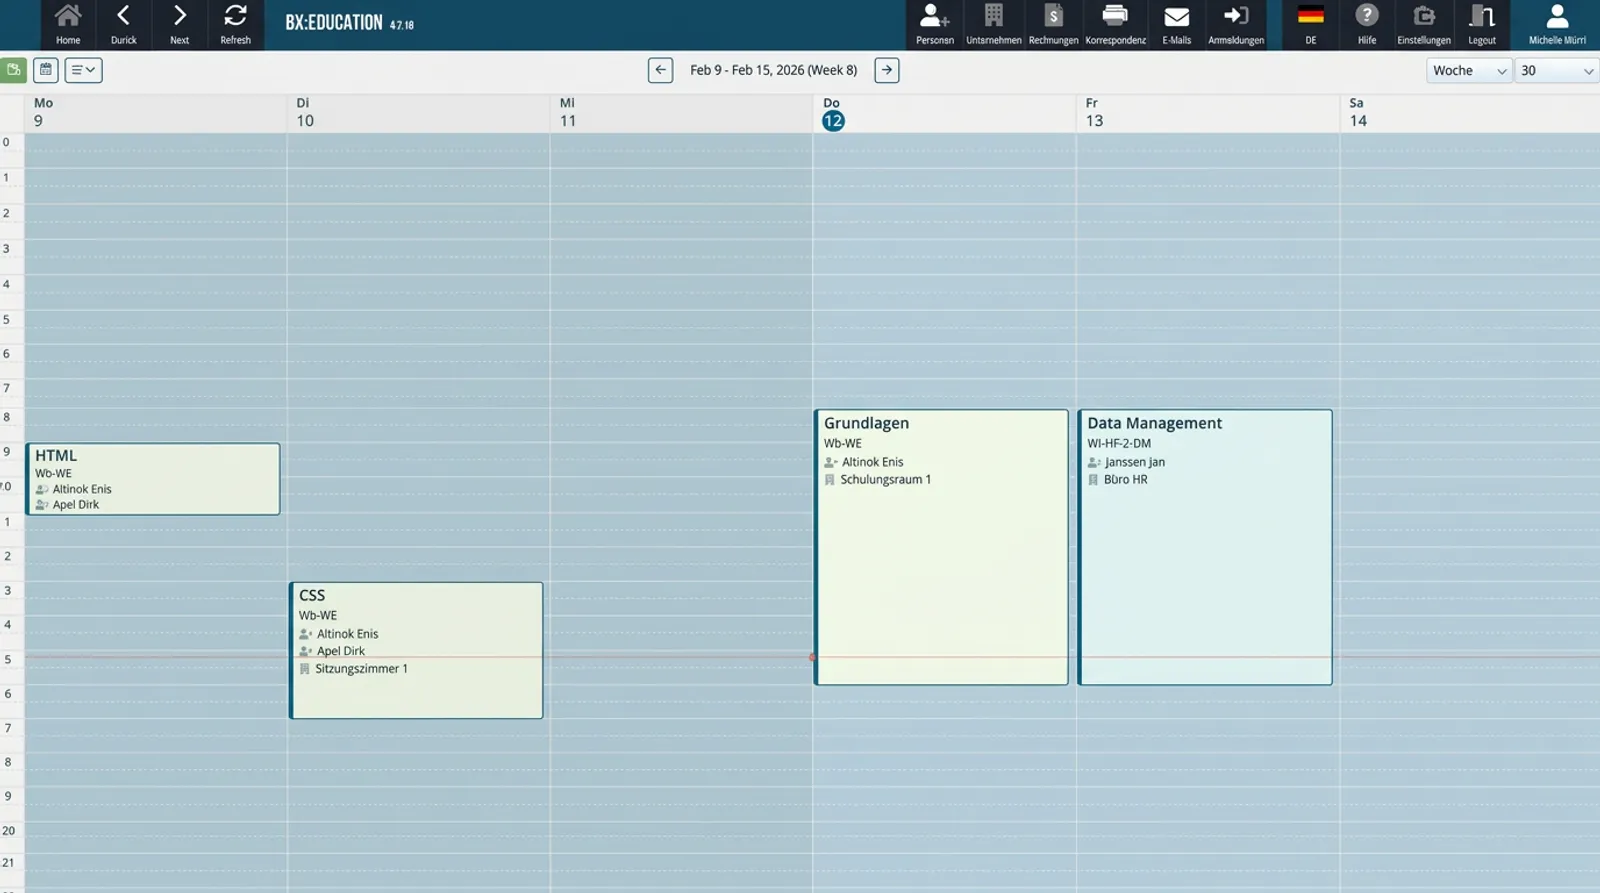Go to the Home page

coord(68,24)
